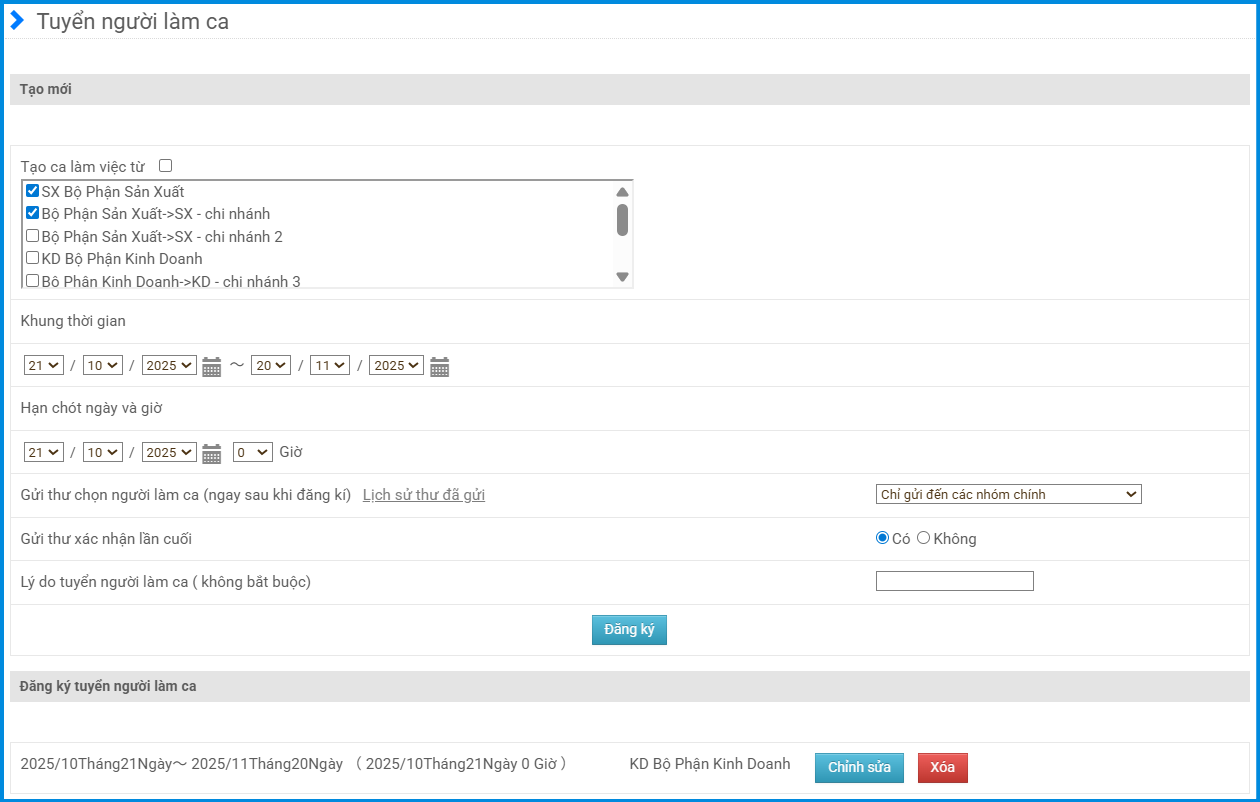Check "Bộ Phận Sản Xuất->SX - chi nhánh 2"
This screenshot has height=802, width=1260.
[33, 236]
